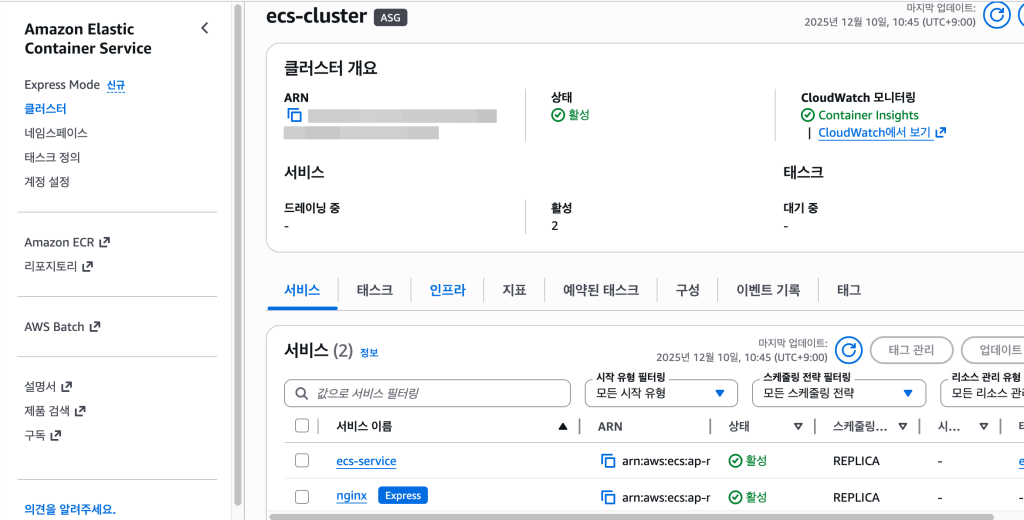Open the launch type filter dropdown
Viewport: 1024px width, 520px height.
661,393
